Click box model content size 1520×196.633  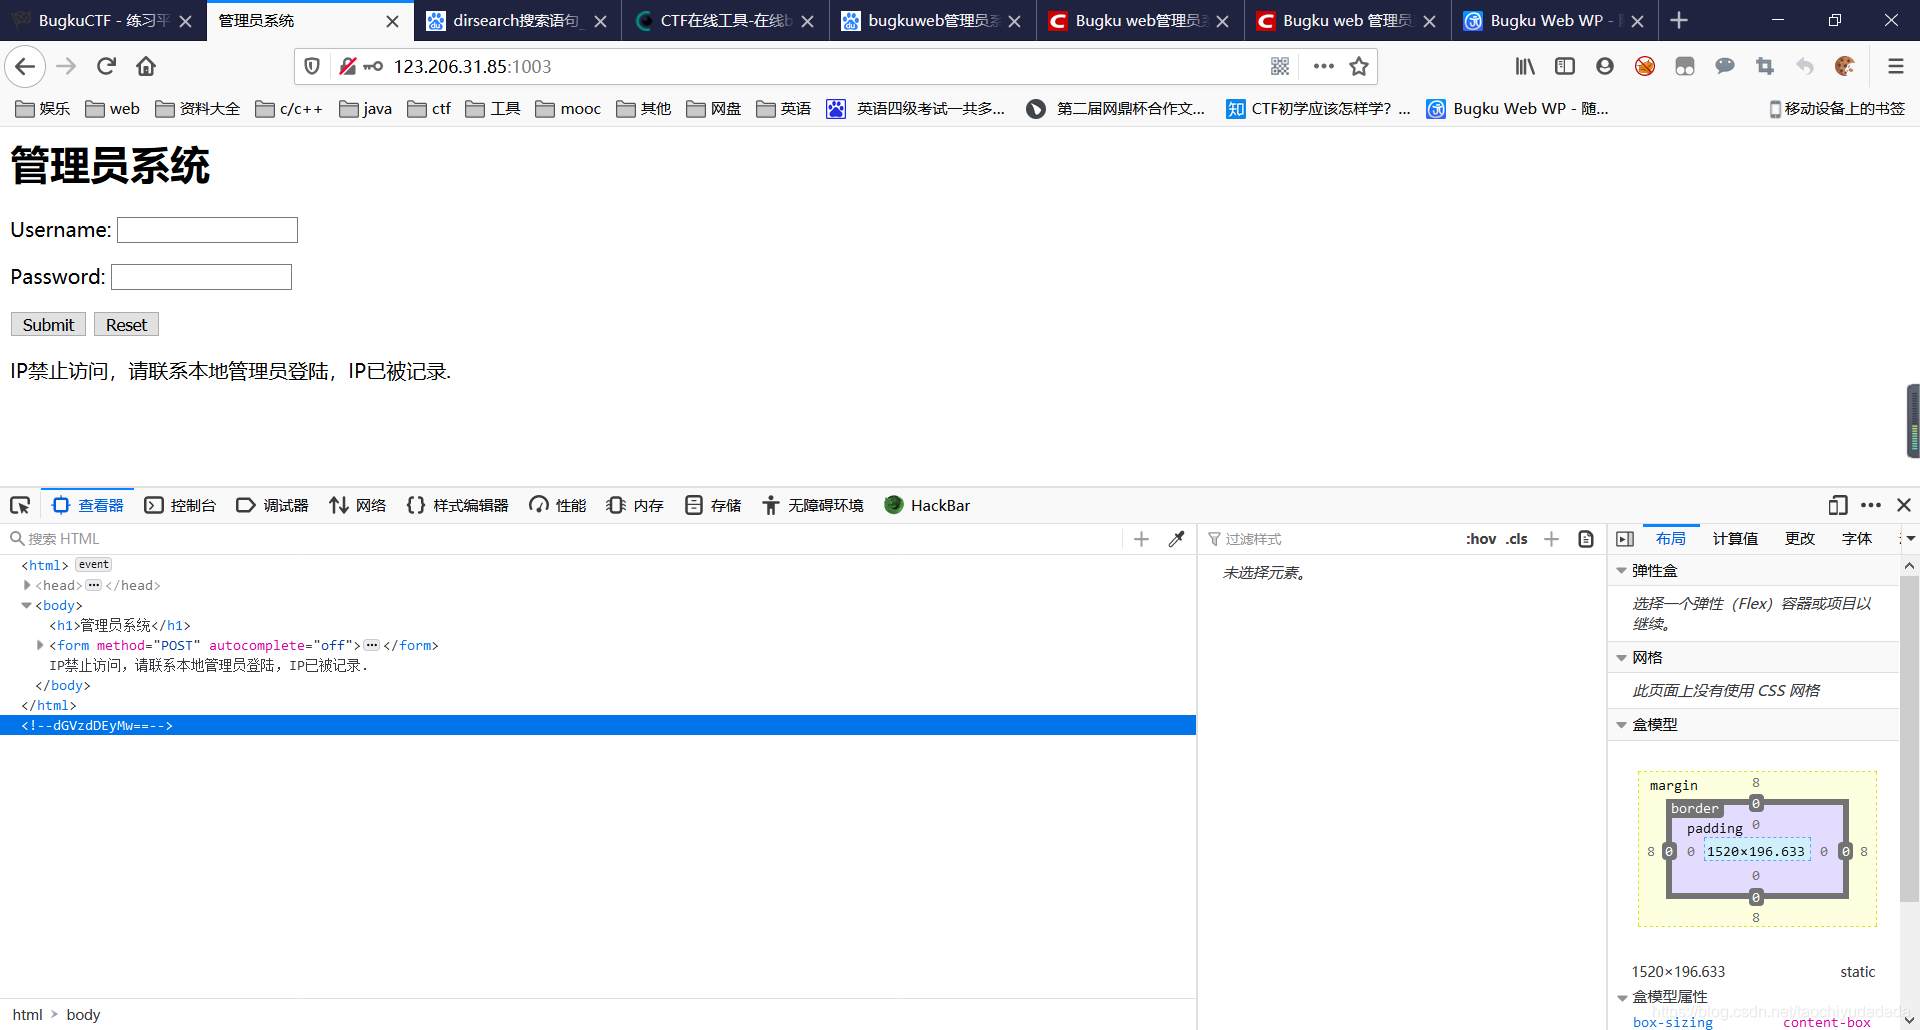[x=1756, y=851]
